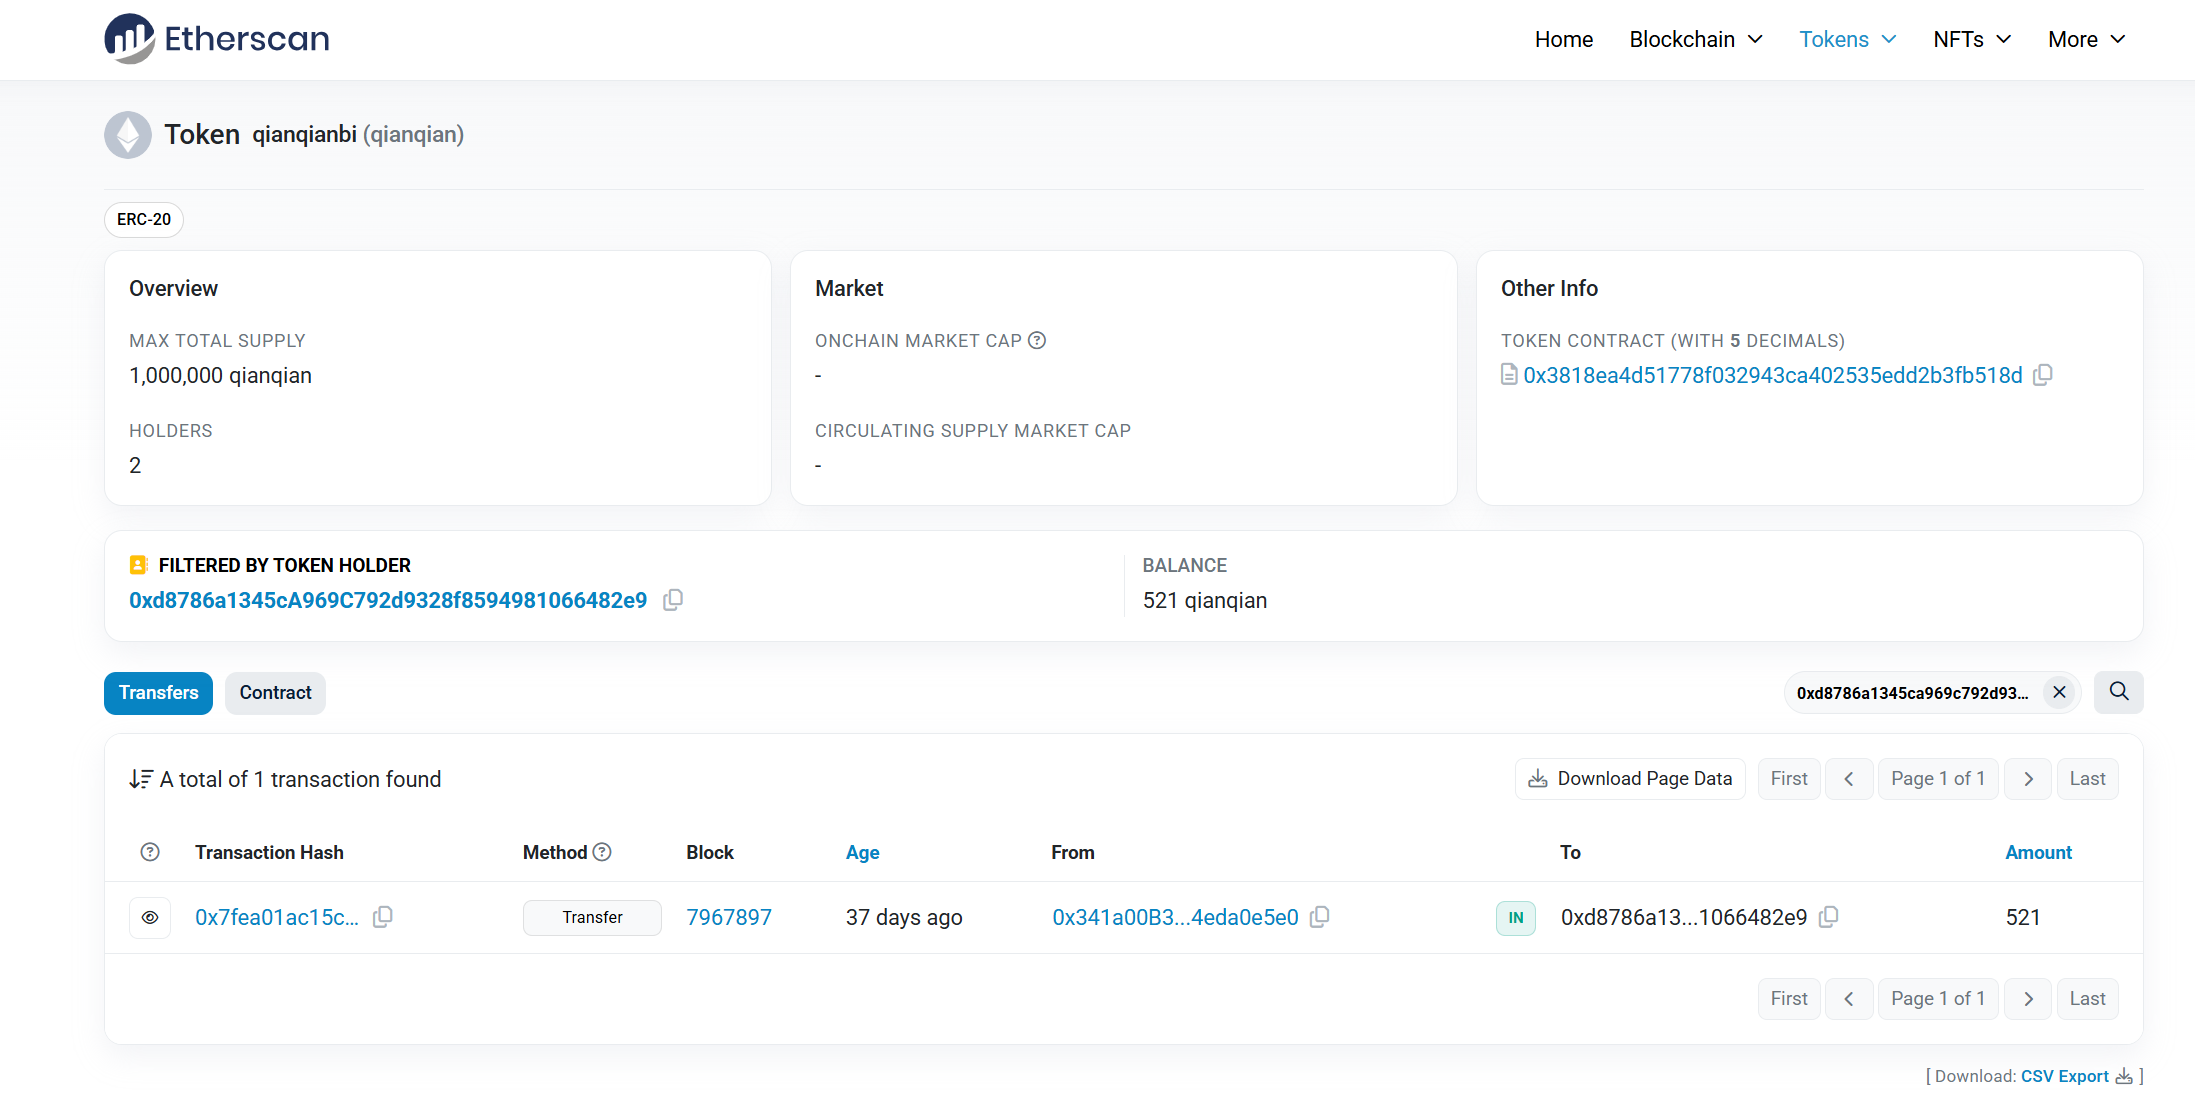This screenshot has width=2195, height=1097.
Task: Click the Etherscan logo icon
Action: coord(130,39)
